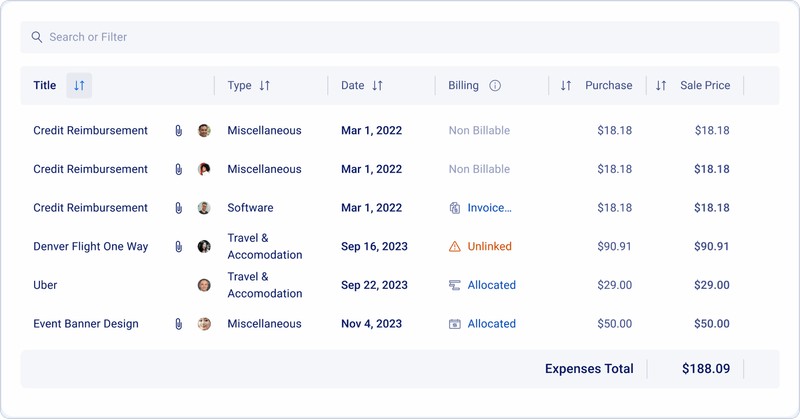Sort the table by Date column
The width and height of the screenshot is (800, 419).
(377, 86)
